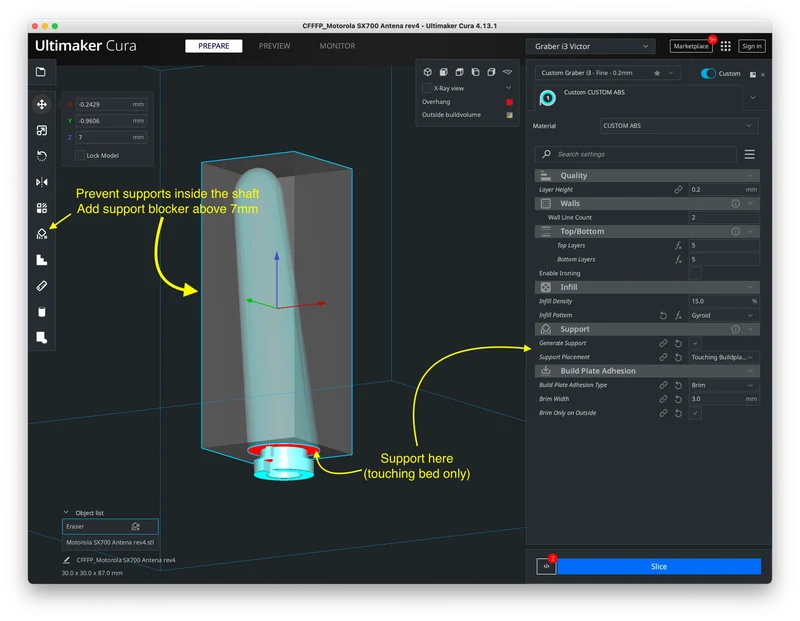Open Per Model Settings tool

pyautogui.click(x=42, y=208)
